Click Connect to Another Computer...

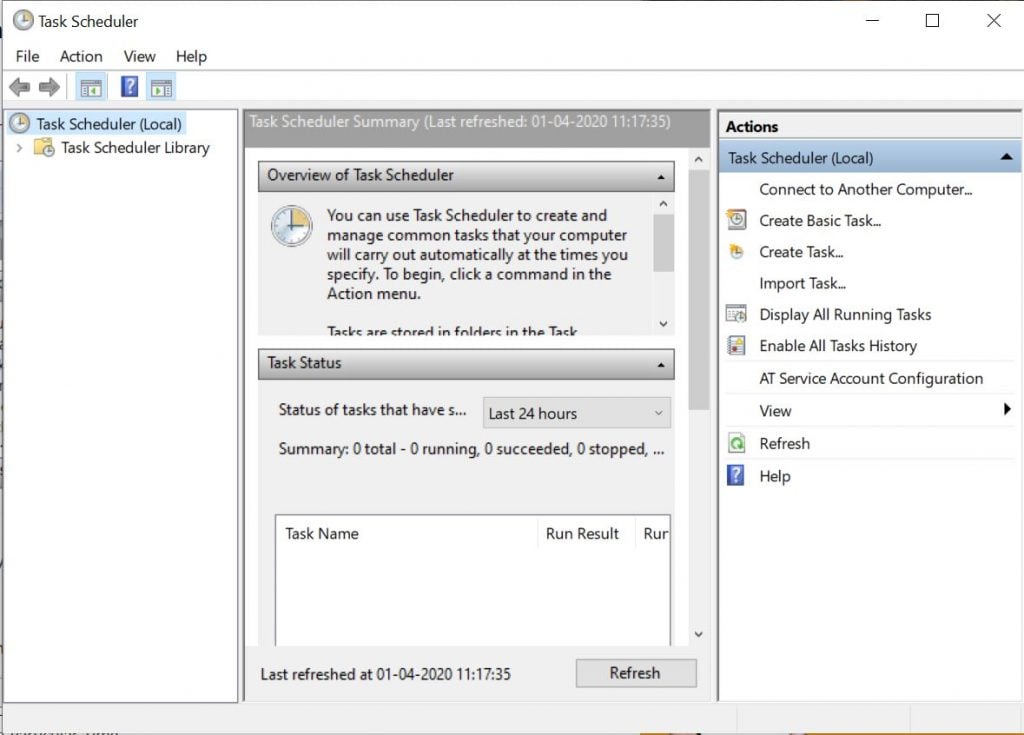(x=865, y=189)
